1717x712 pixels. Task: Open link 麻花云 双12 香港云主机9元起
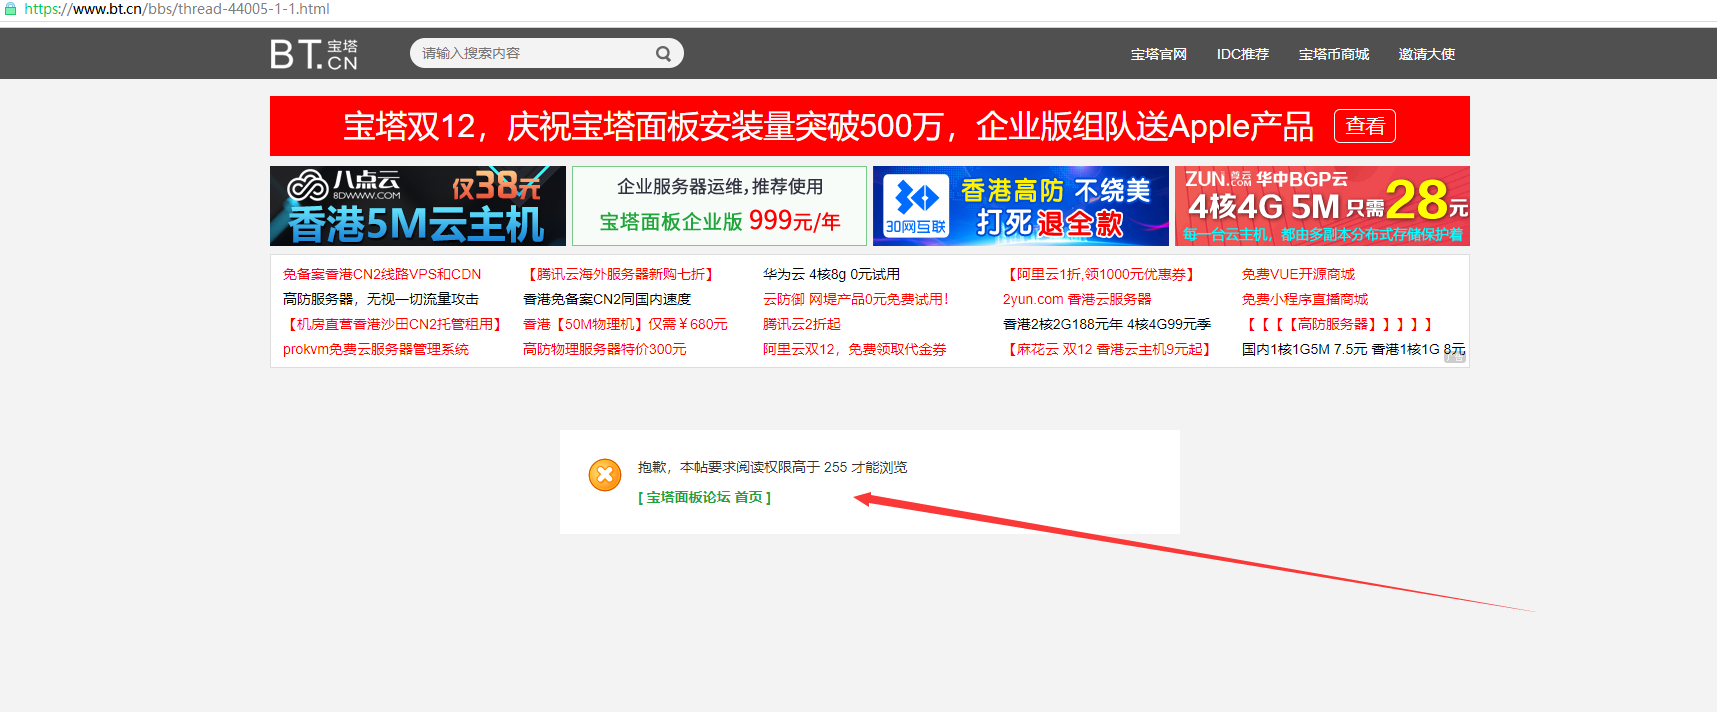(x=1110, y=349)
